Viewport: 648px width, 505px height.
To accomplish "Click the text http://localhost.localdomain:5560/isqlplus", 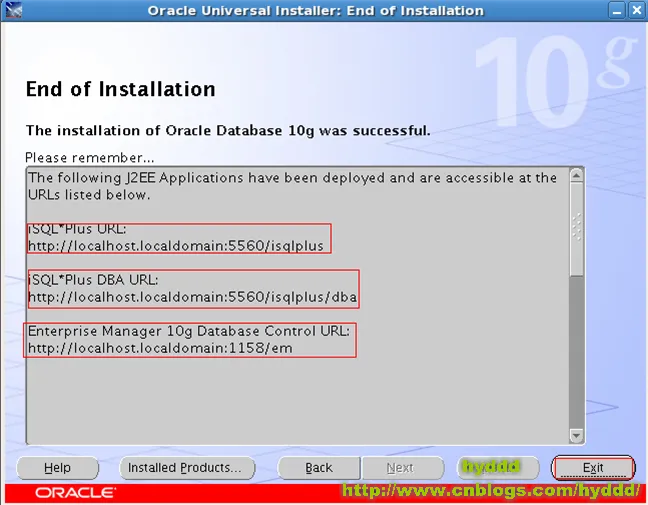I will [176, 246].
